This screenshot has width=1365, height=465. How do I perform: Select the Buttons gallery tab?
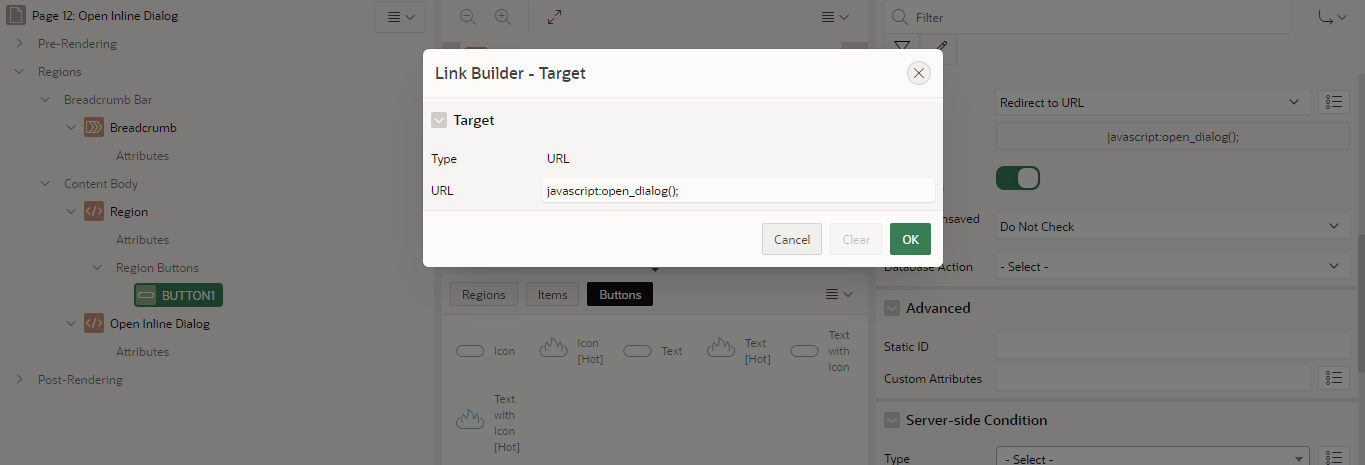(620, 294)
